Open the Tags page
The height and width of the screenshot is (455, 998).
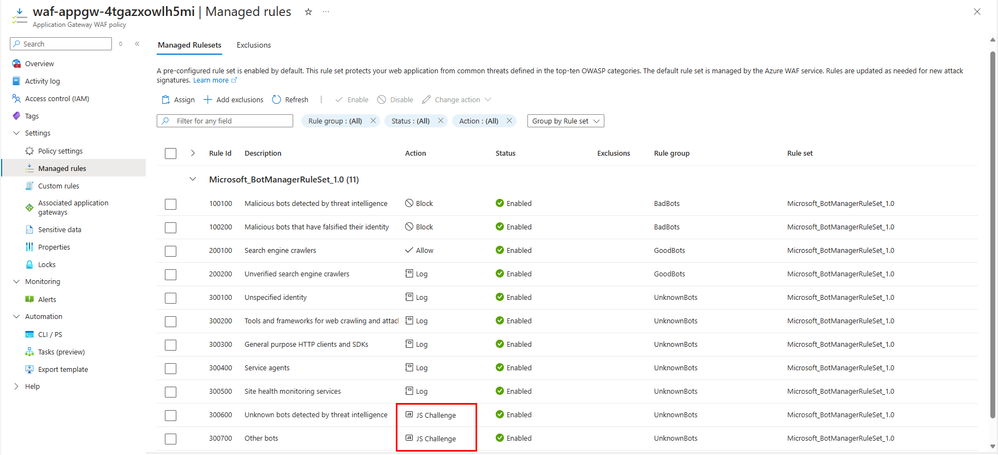pos(32,116)
